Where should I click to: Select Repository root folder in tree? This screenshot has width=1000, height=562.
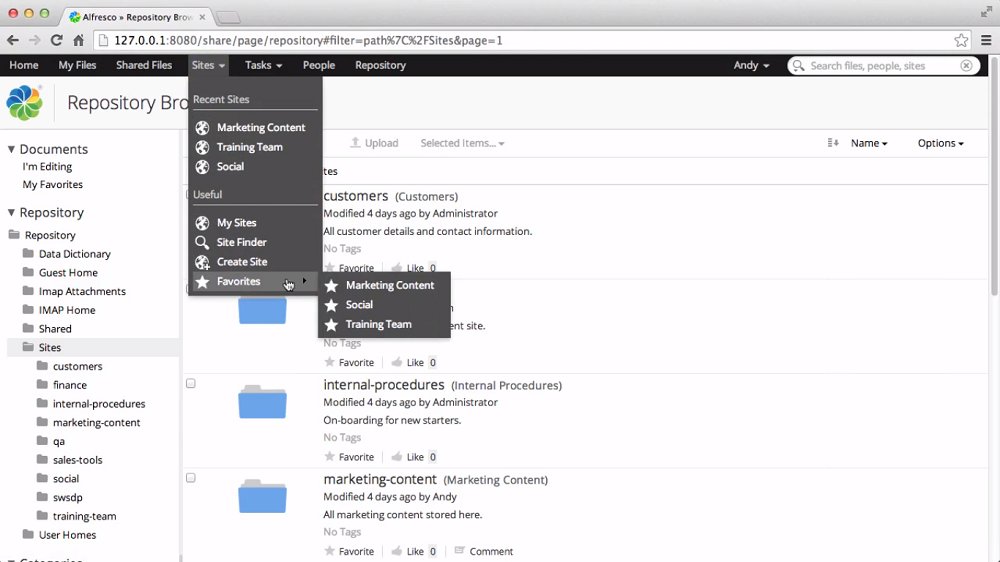[50, 235]
